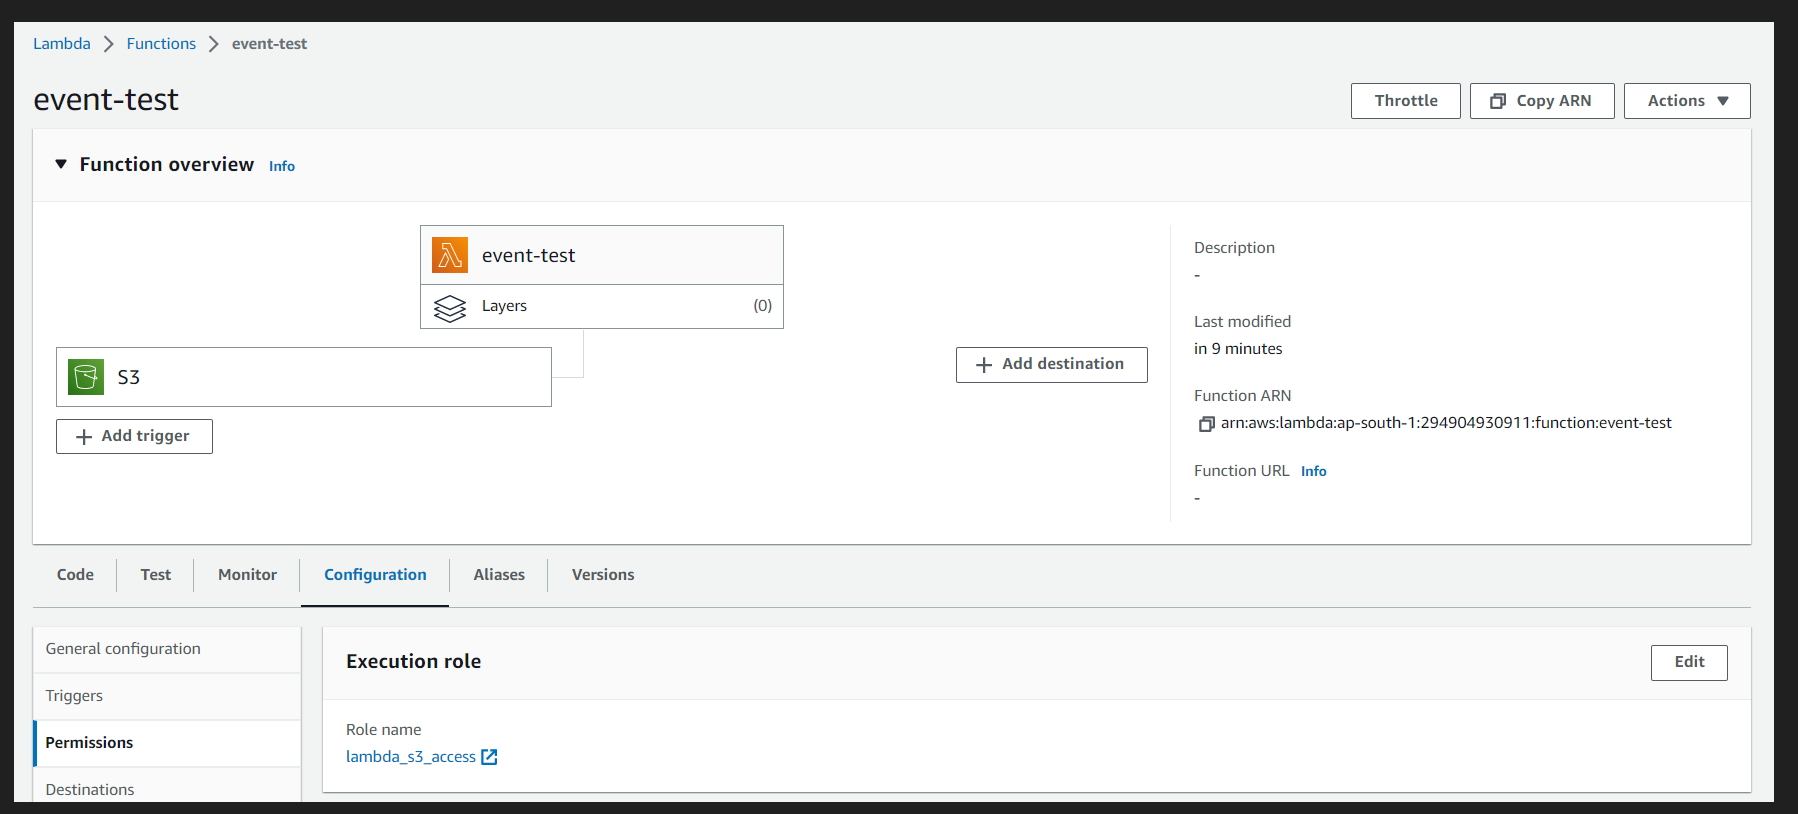Viewport: 1798px width, 814px height.
Task: Open the Aliases tab
Action: click(499, 575)
